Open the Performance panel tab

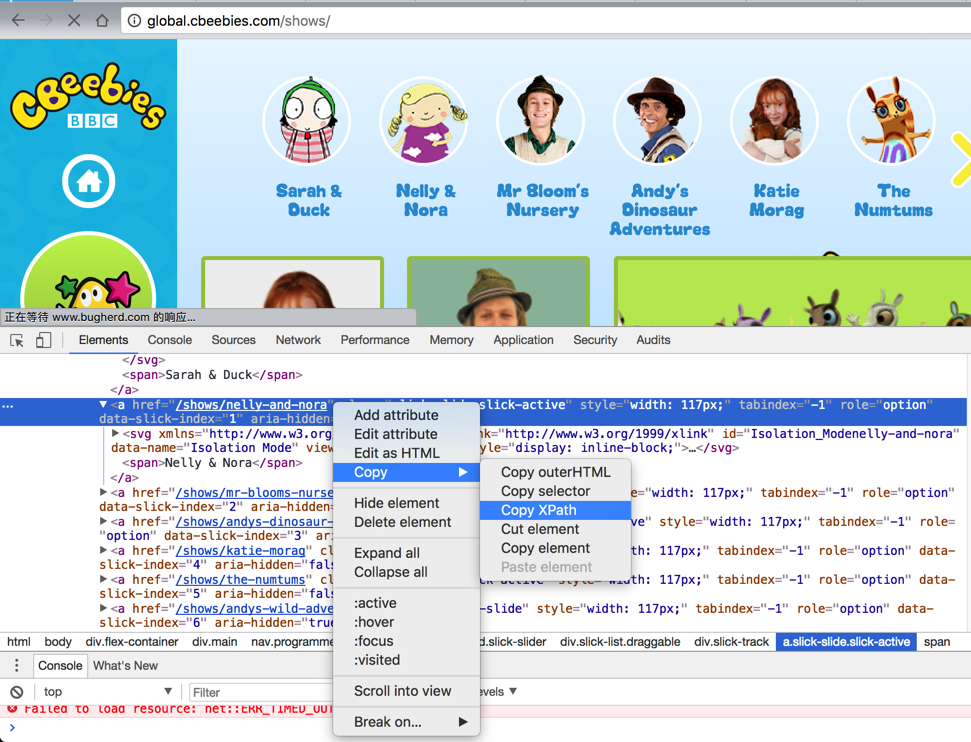(375, 340)
